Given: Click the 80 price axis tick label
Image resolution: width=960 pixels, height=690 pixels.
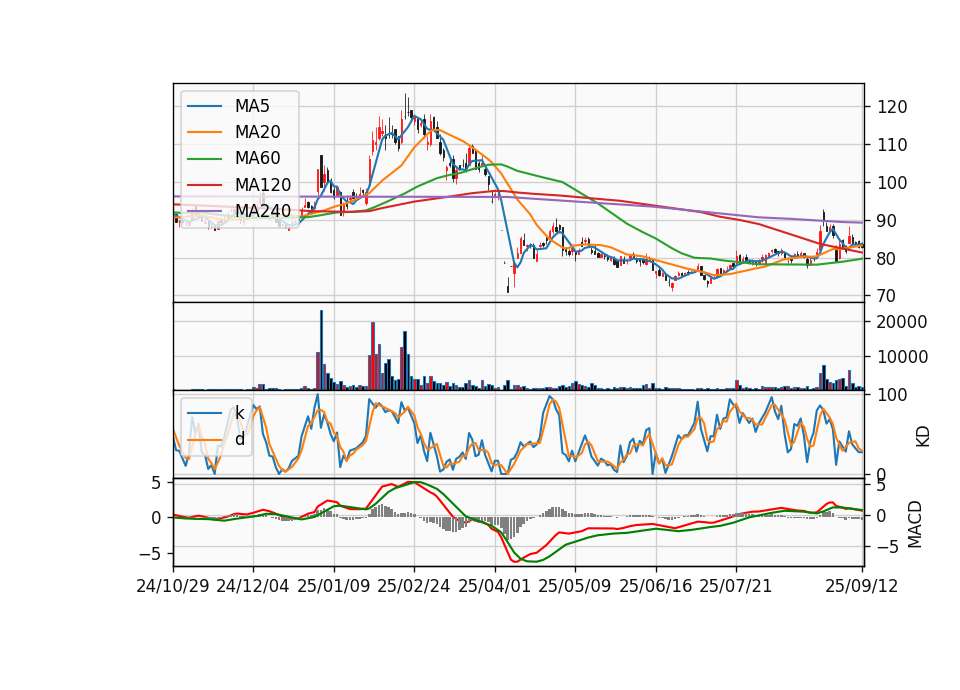Looking at the screenshot, I should [887, 259].
